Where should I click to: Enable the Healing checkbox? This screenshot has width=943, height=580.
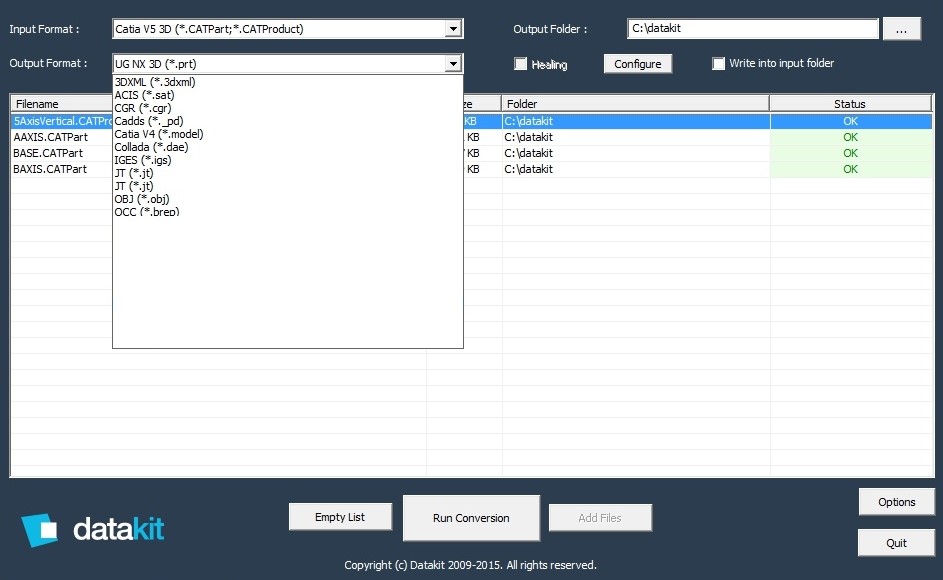pyautogui.click(x=520, y=64)
